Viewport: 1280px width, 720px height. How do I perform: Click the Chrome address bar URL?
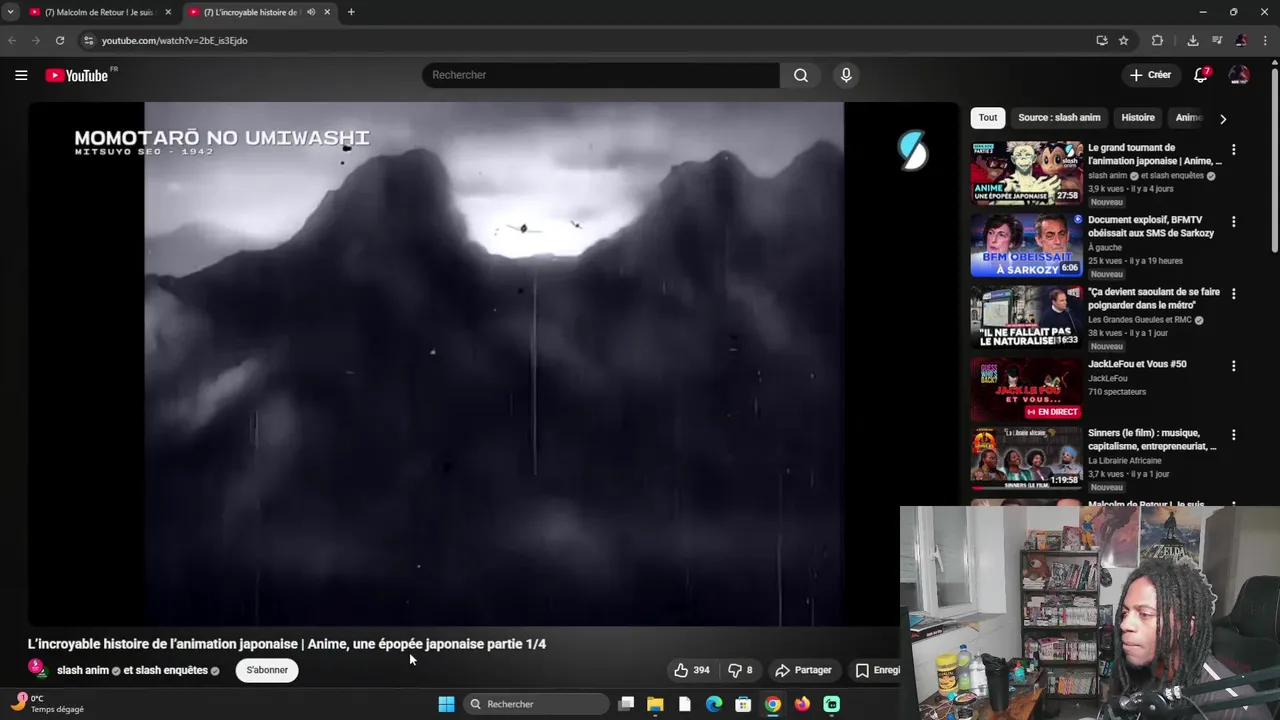(175, 40)
